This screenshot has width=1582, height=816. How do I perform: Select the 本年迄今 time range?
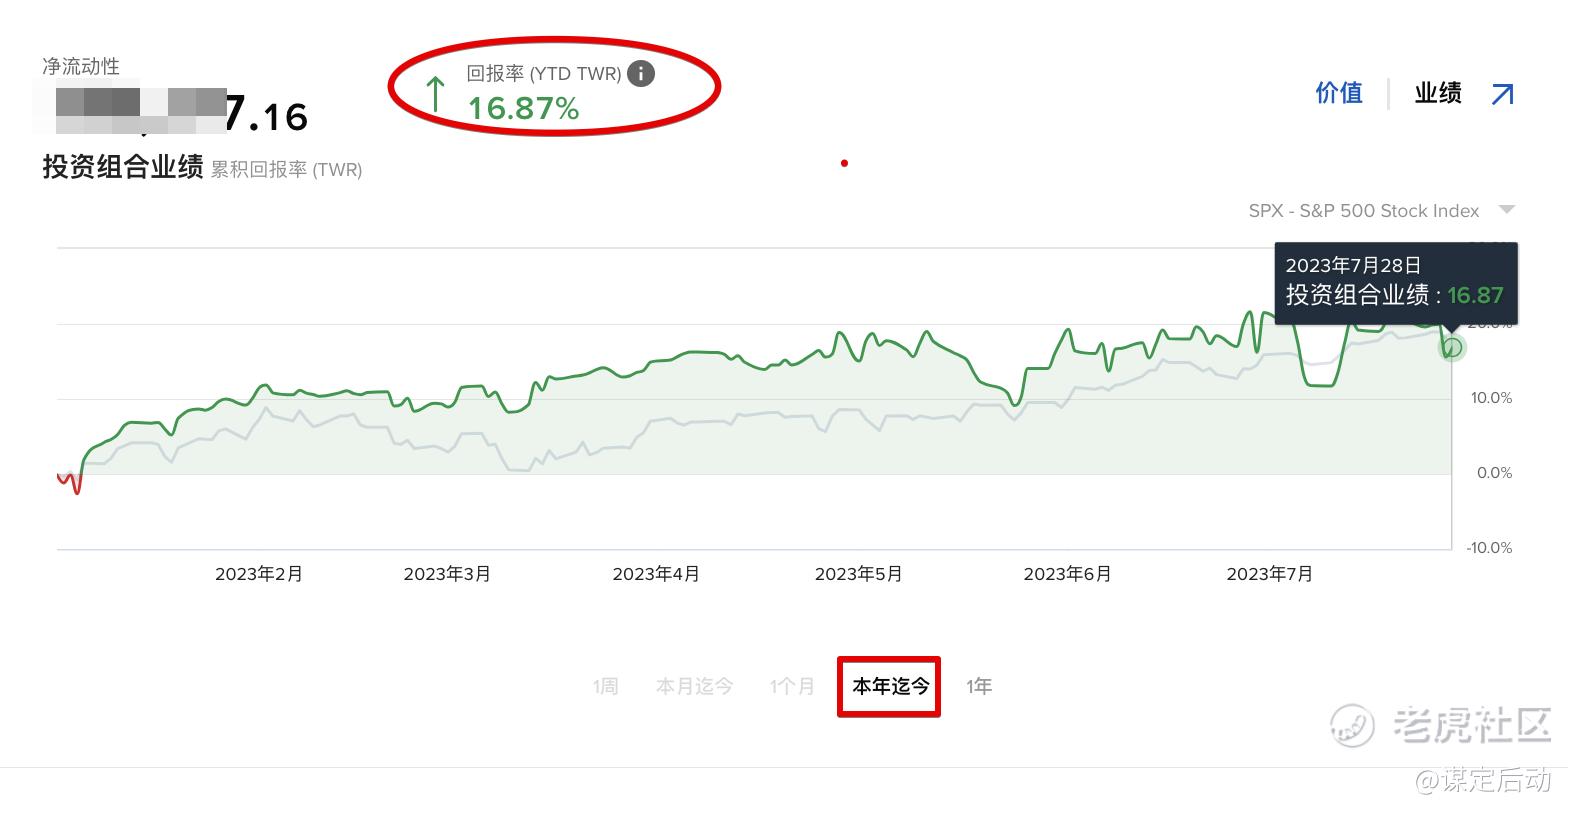click(x=890, y=686)
